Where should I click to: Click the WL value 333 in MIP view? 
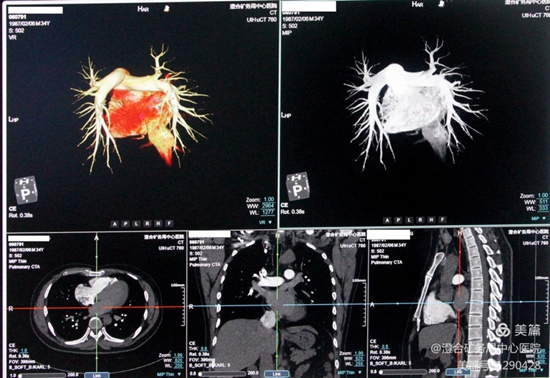543,208
